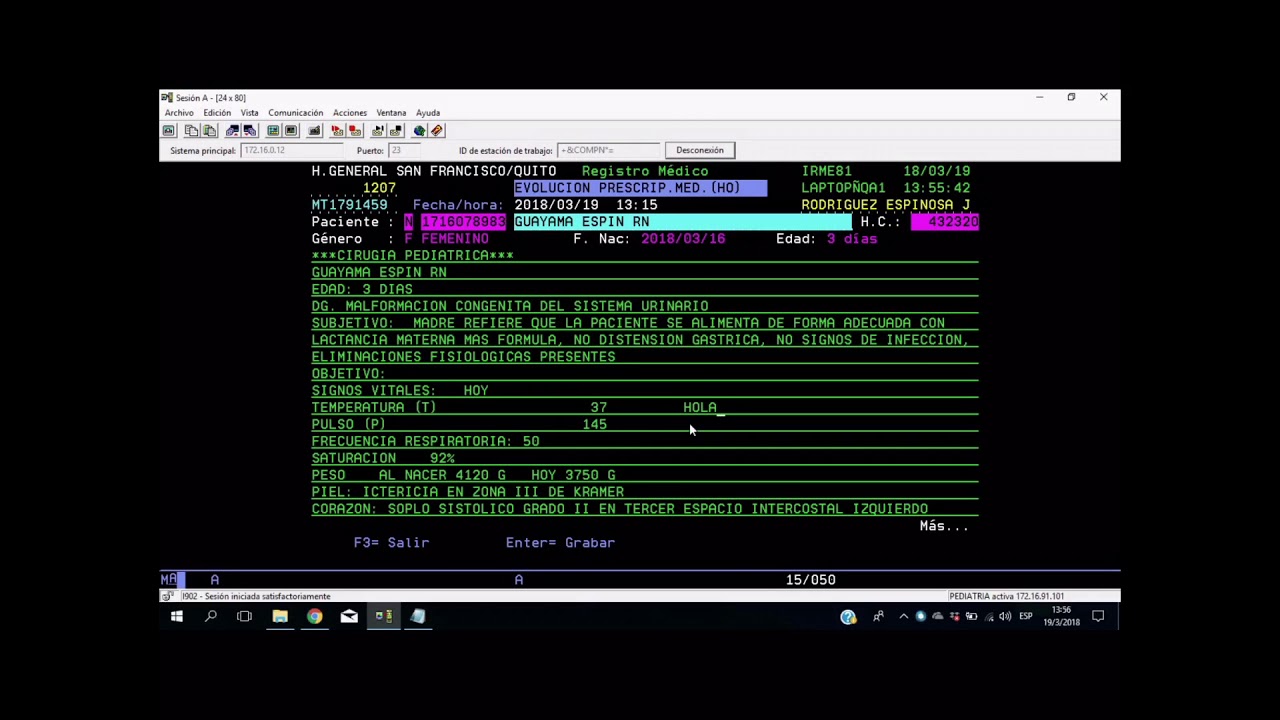Image resolution: width=1280 pixels, height=720 pixels.
Task: Click the EDAD: 3 DIAS line
Action: pos(644,289)
